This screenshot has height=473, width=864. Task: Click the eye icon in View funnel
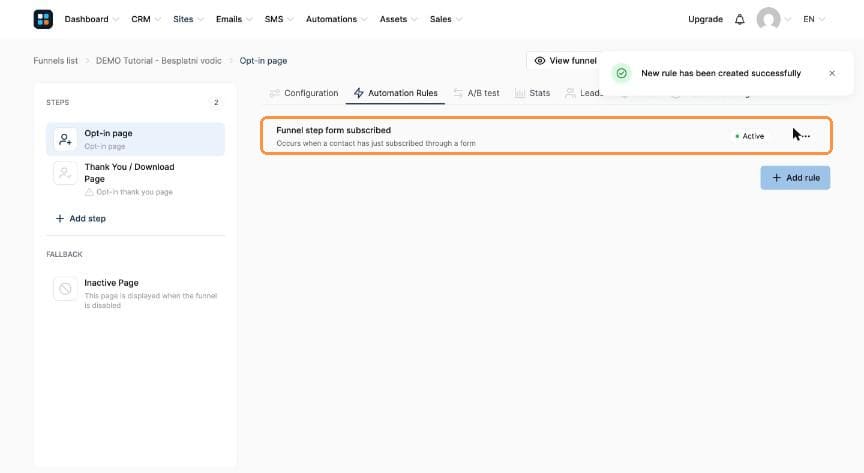coord(539,61)
